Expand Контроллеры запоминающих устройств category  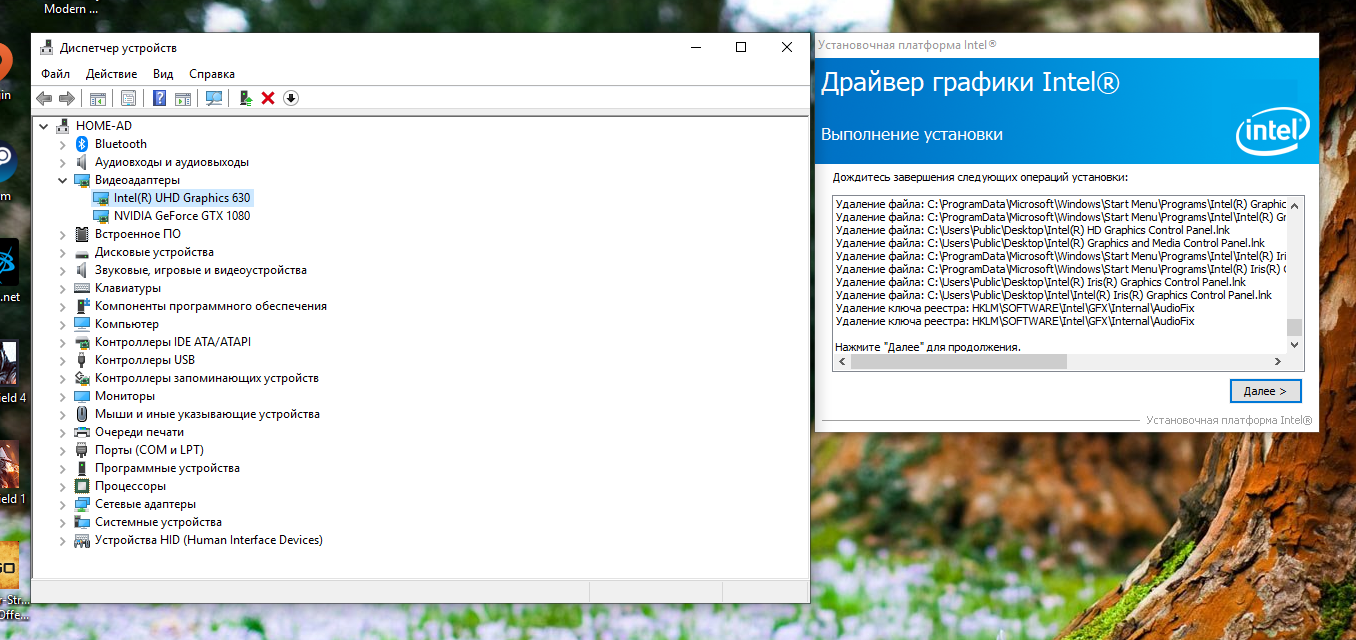tap(63, 378)
